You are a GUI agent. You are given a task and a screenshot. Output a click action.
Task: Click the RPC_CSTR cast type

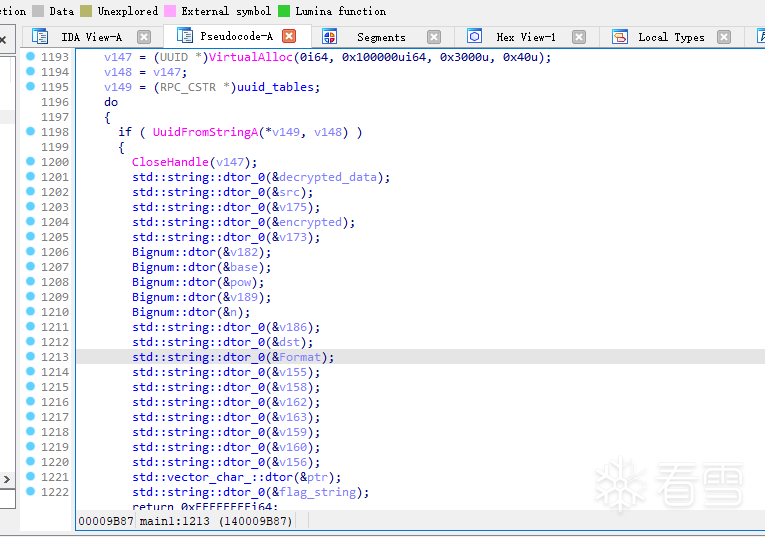click(x=188, y=87)
